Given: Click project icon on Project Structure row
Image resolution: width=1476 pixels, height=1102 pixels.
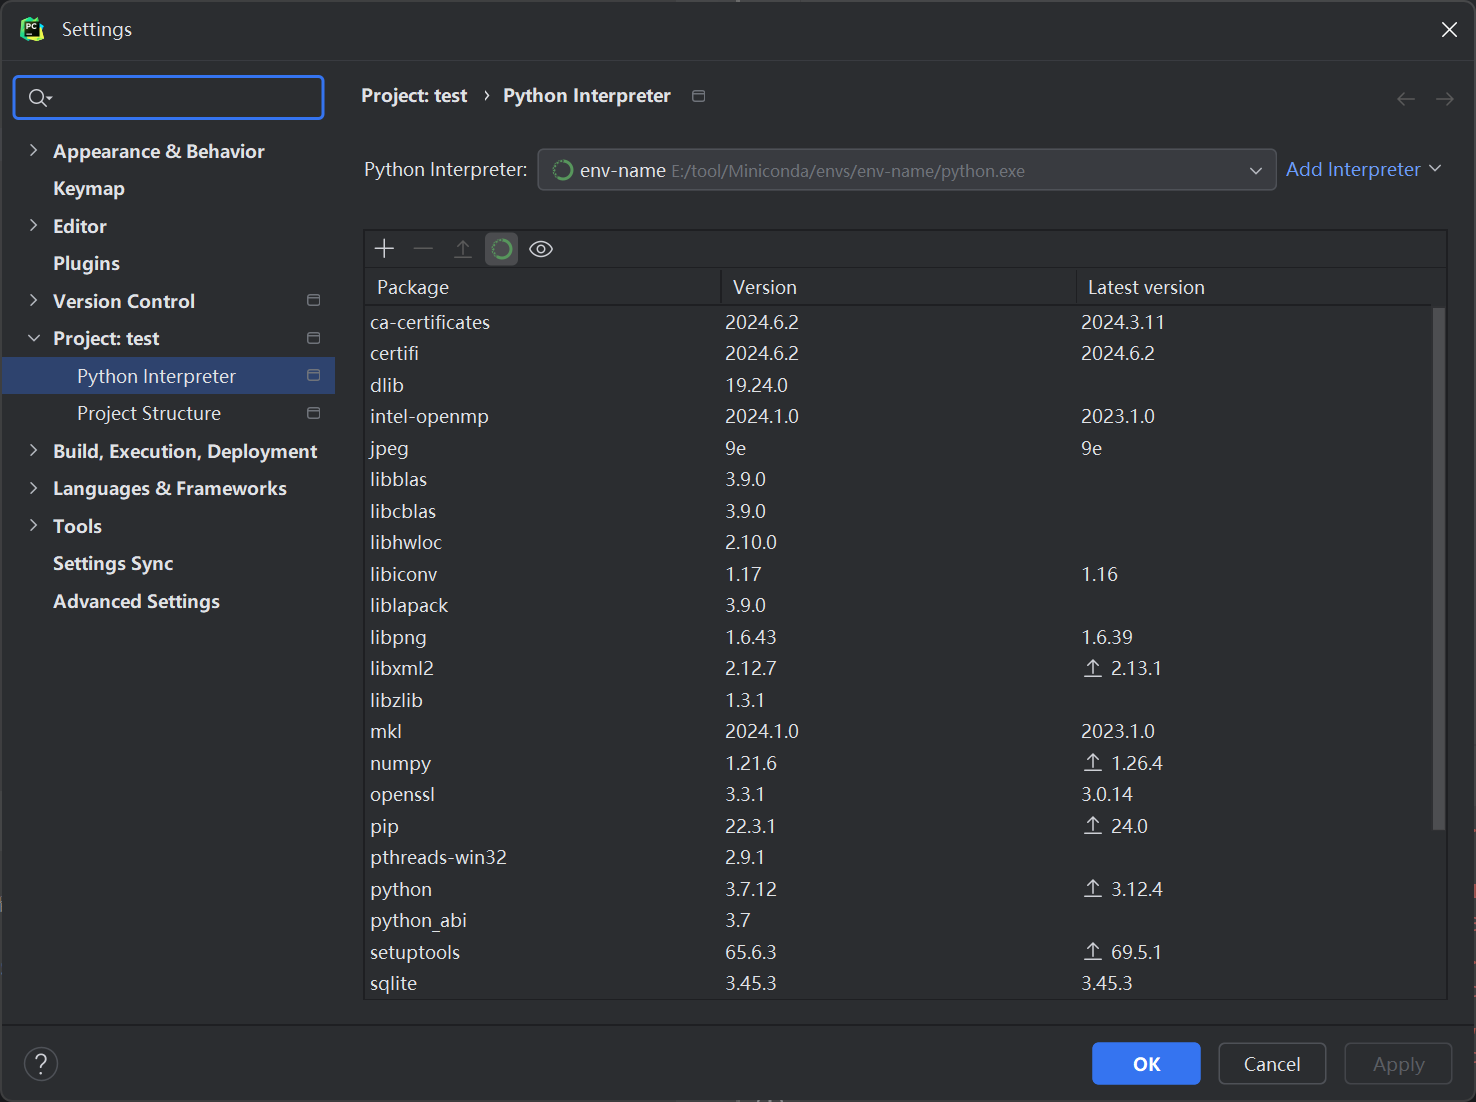Looking at the screenshot, I should pos(313,413).
